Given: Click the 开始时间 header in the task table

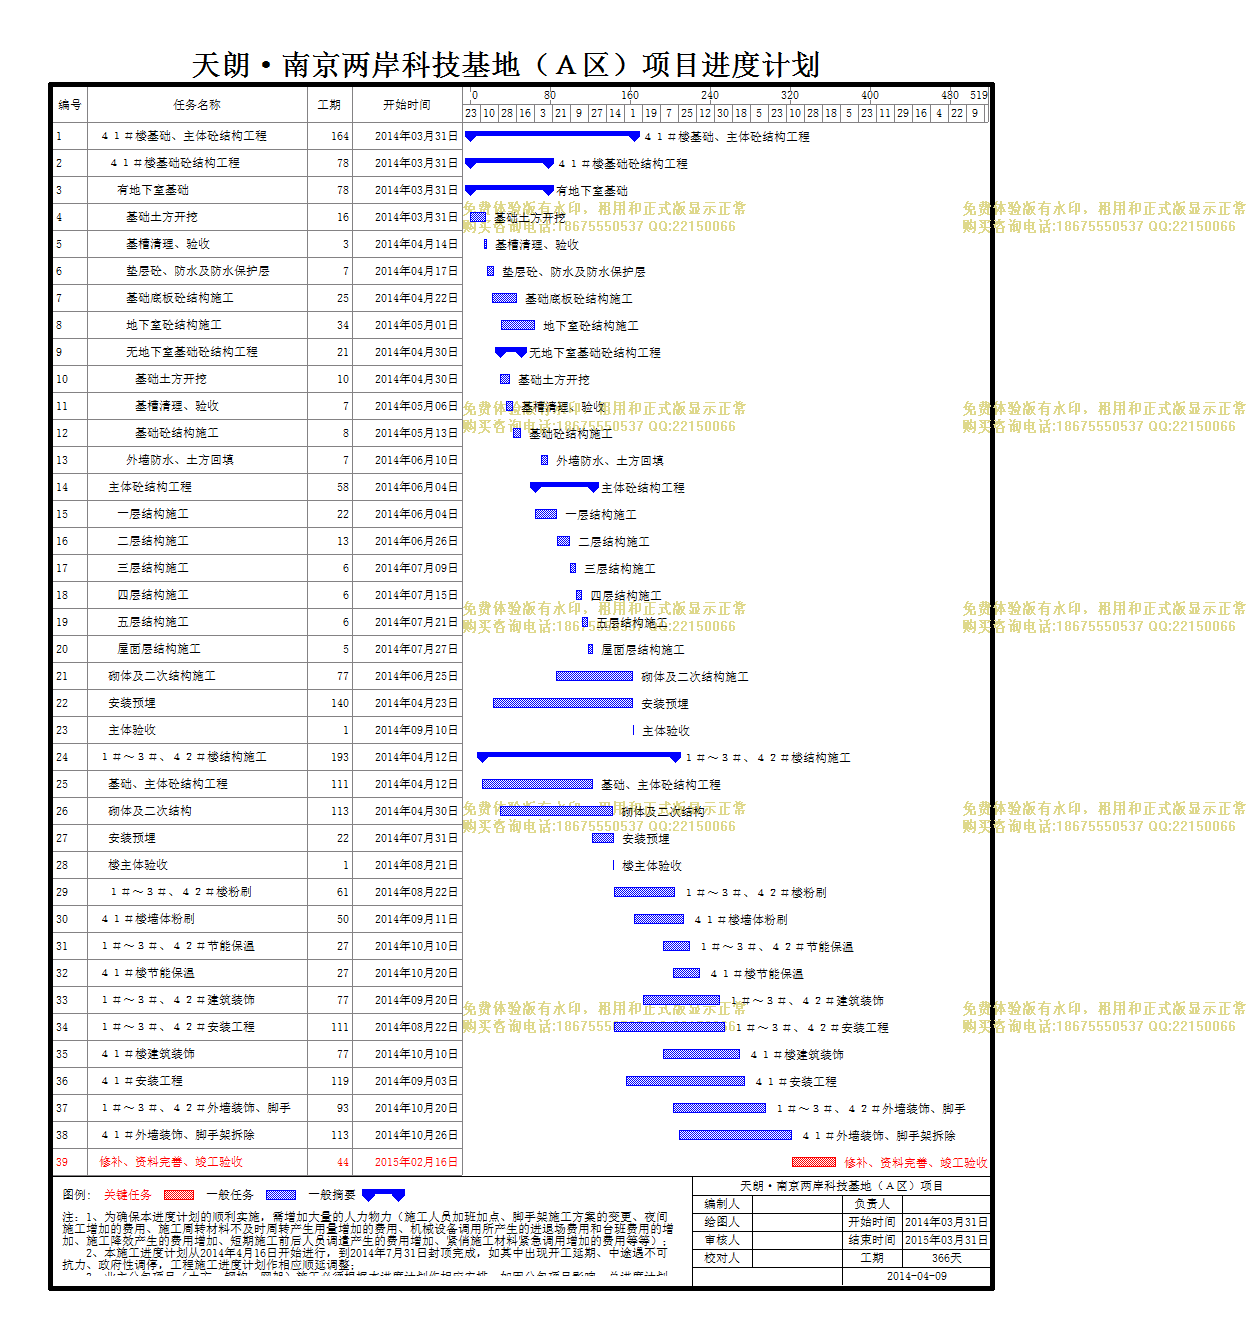Looking at the screenshot, I should click(x=406, y=104).
